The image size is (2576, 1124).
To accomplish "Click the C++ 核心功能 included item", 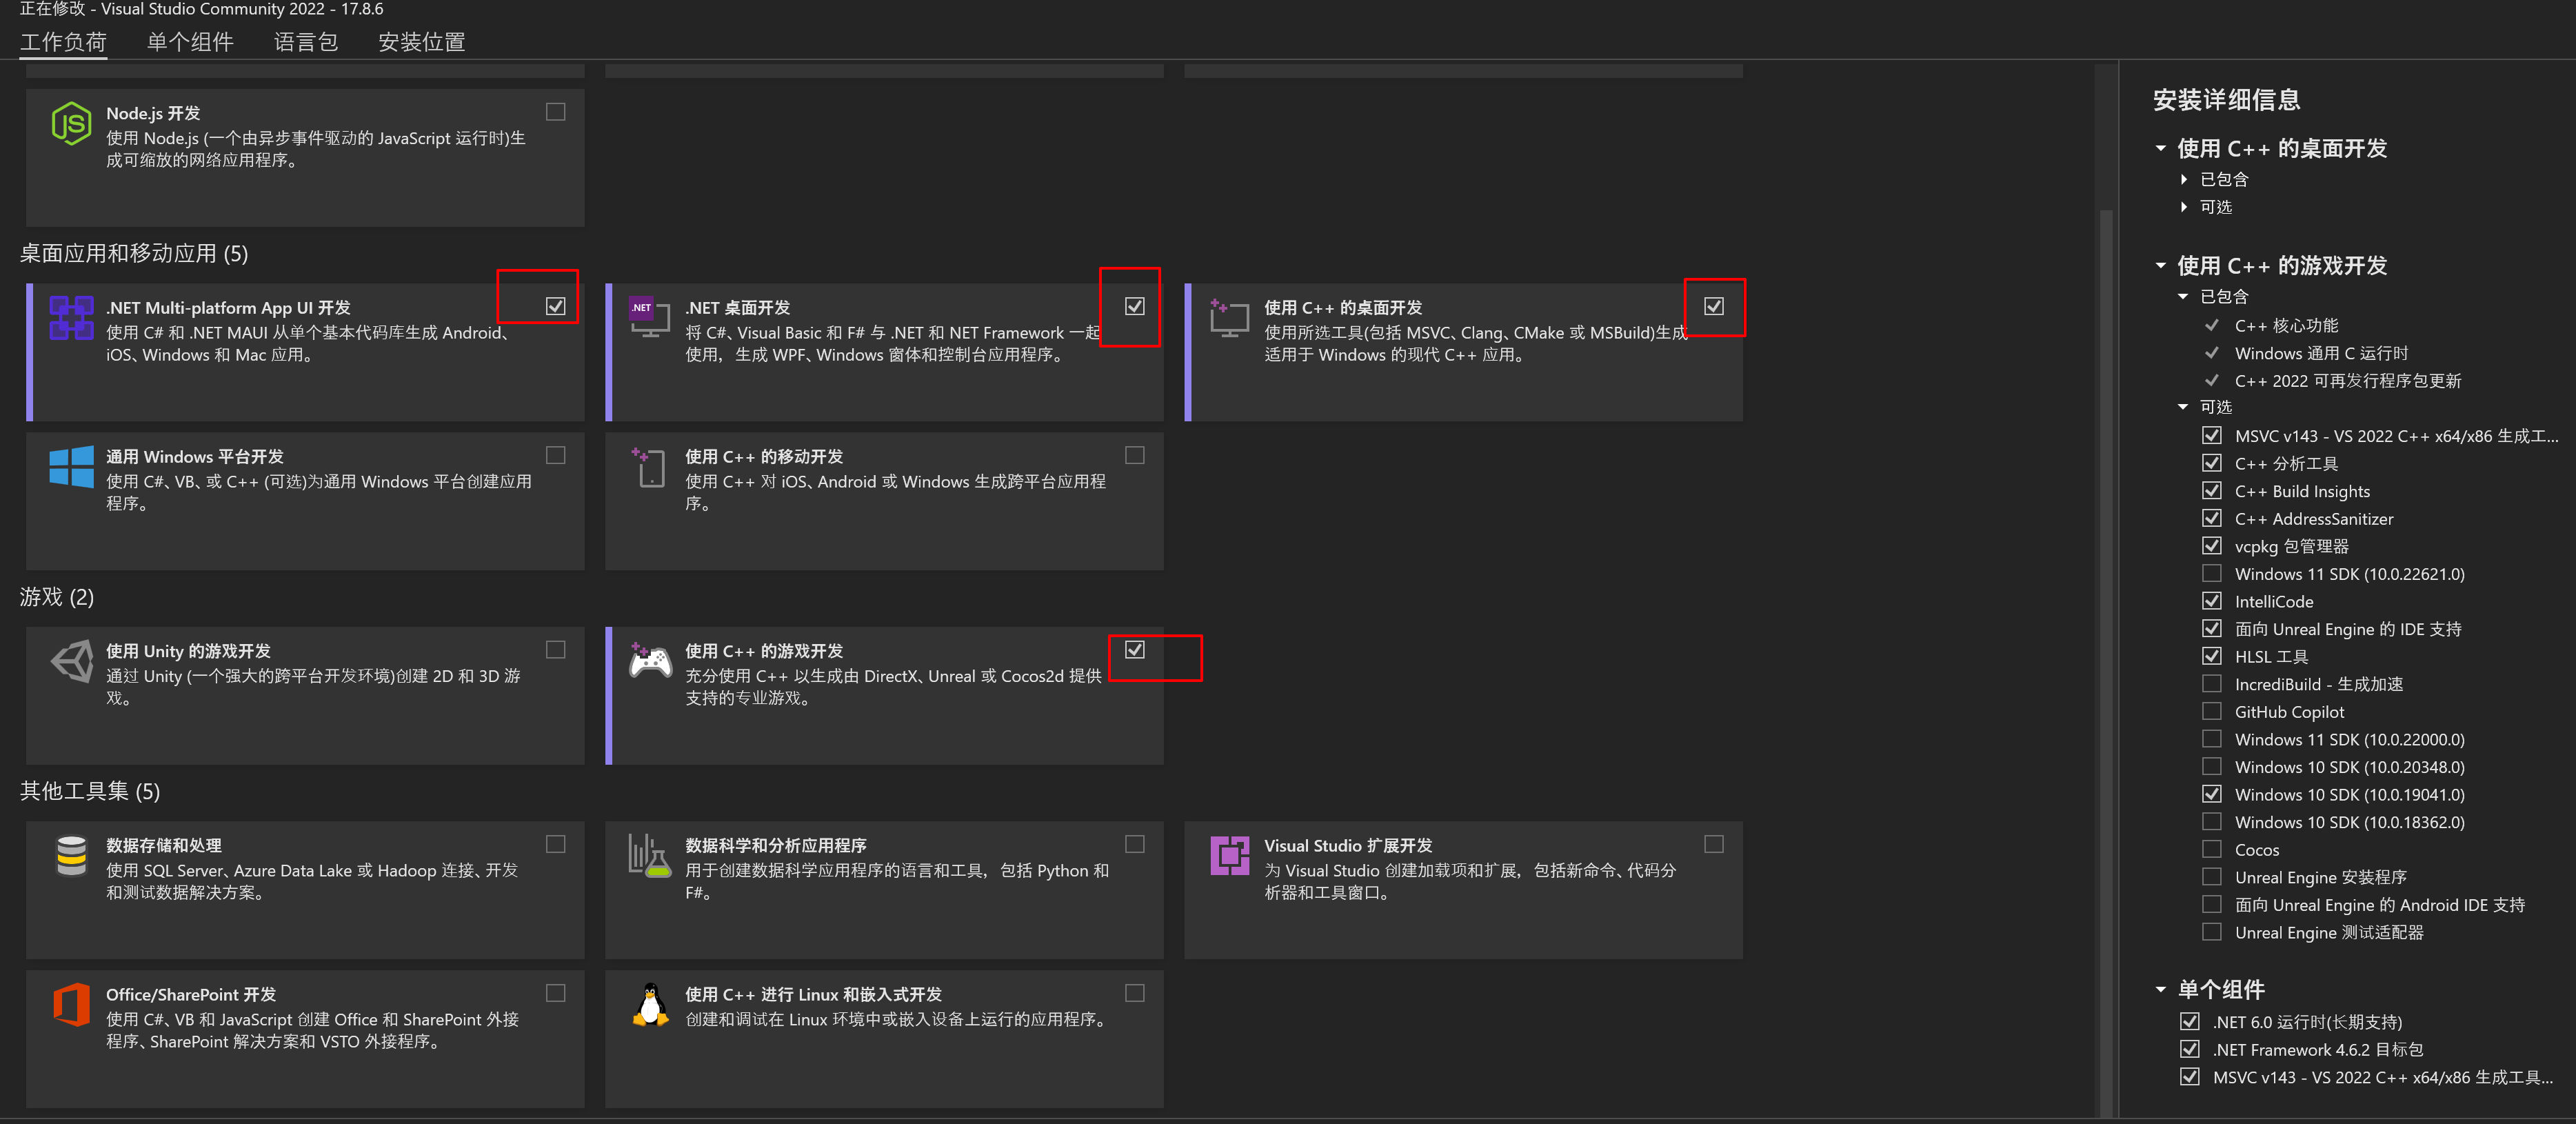I will point(2286,325).
